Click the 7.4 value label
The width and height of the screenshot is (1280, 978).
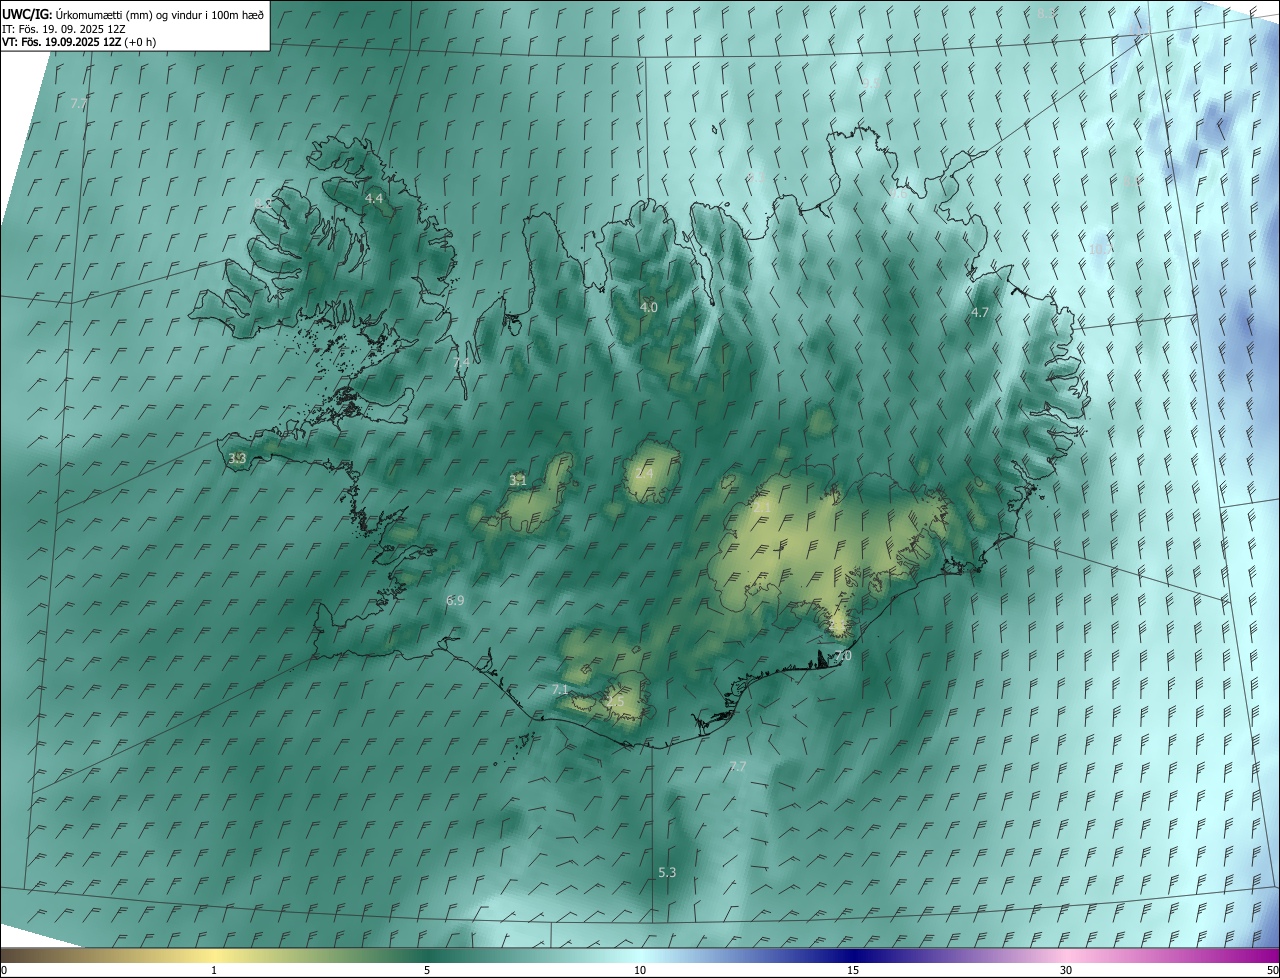click(x=461, y=362)
